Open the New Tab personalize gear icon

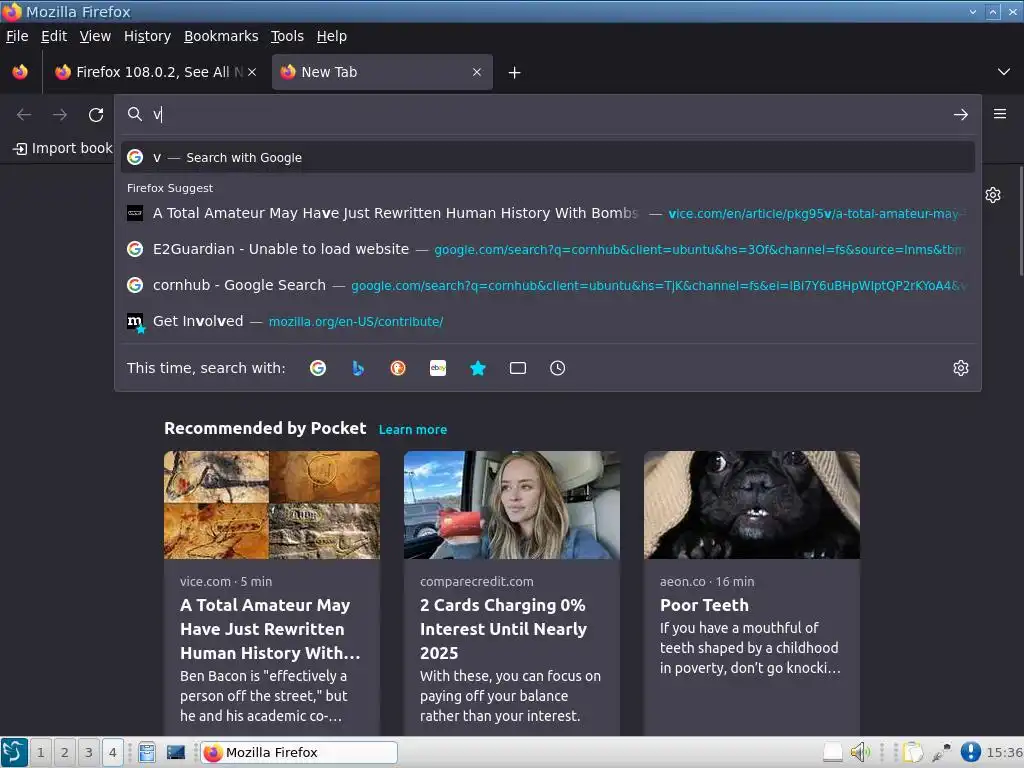tap(993, 195)
